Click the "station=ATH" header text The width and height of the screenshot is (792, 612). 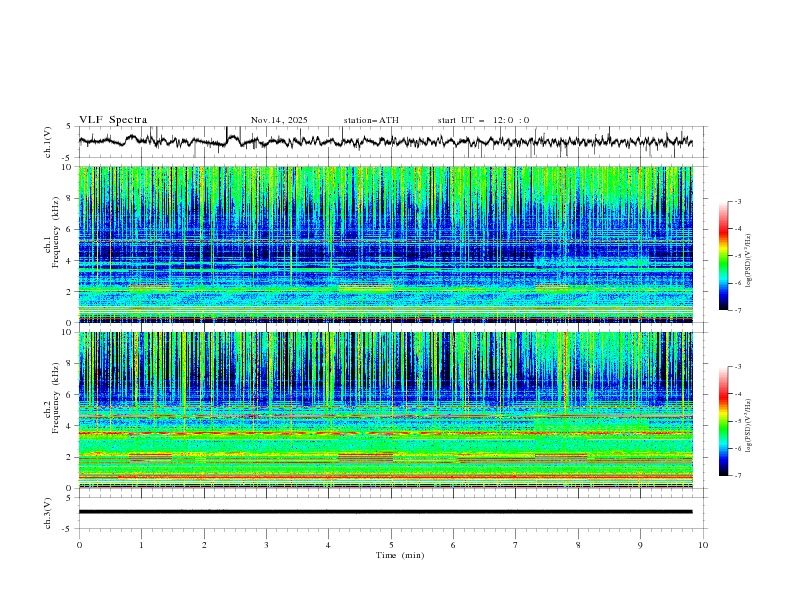[371, 120]
